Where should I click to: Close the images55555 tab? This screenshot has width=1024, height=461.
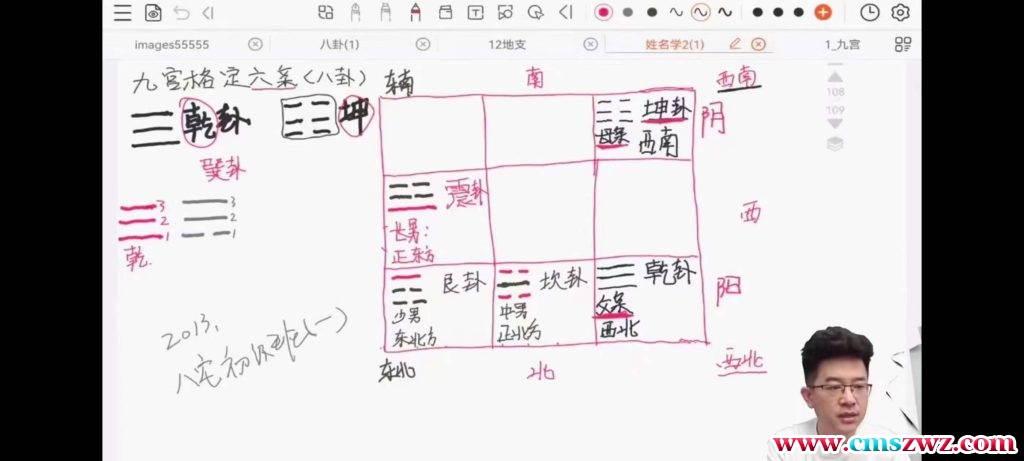(255, 44)
